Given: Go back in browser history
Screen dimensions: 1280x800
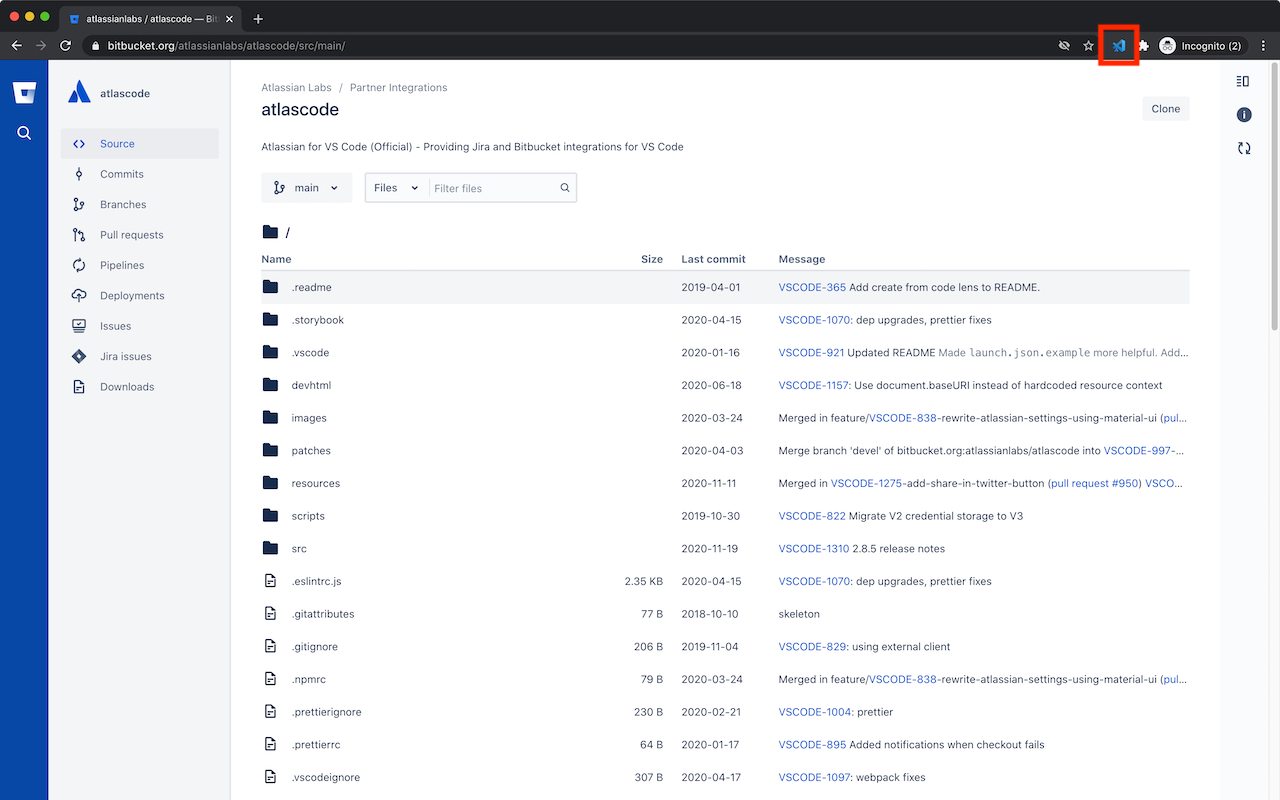Looking at the screenshot, I should pyautogui.click(x=17, y=46).
